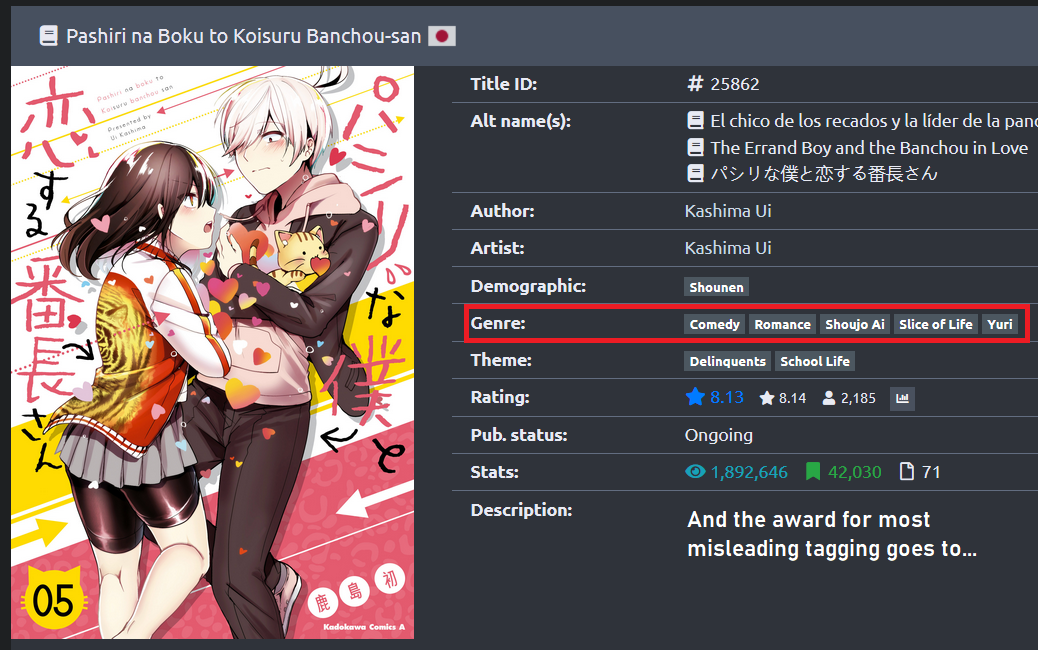The image size is (1038, 650).
Task: Click the Japan flag icon in header
Action: tap(442, 36)
